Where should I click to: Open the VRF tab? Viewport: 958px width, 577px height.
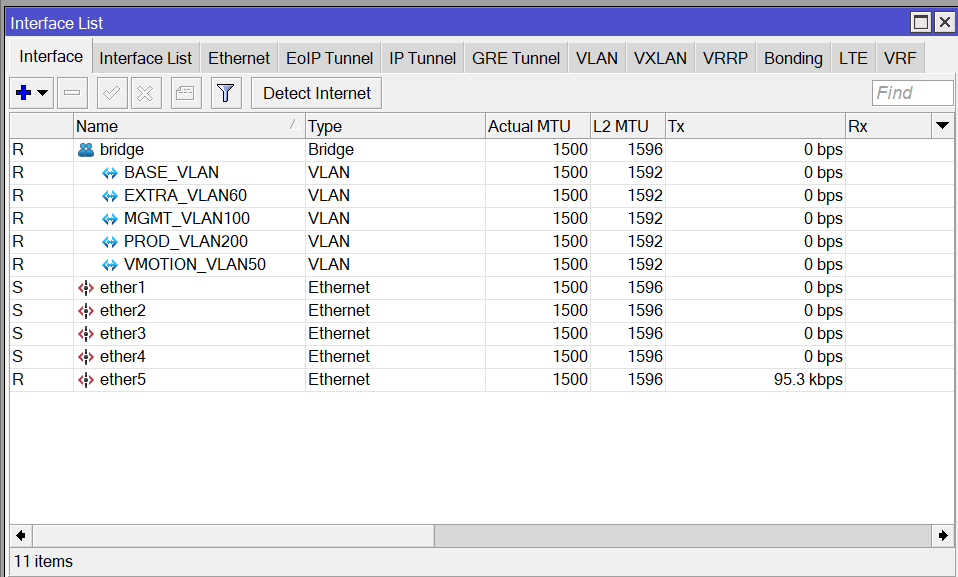(900, 58)
